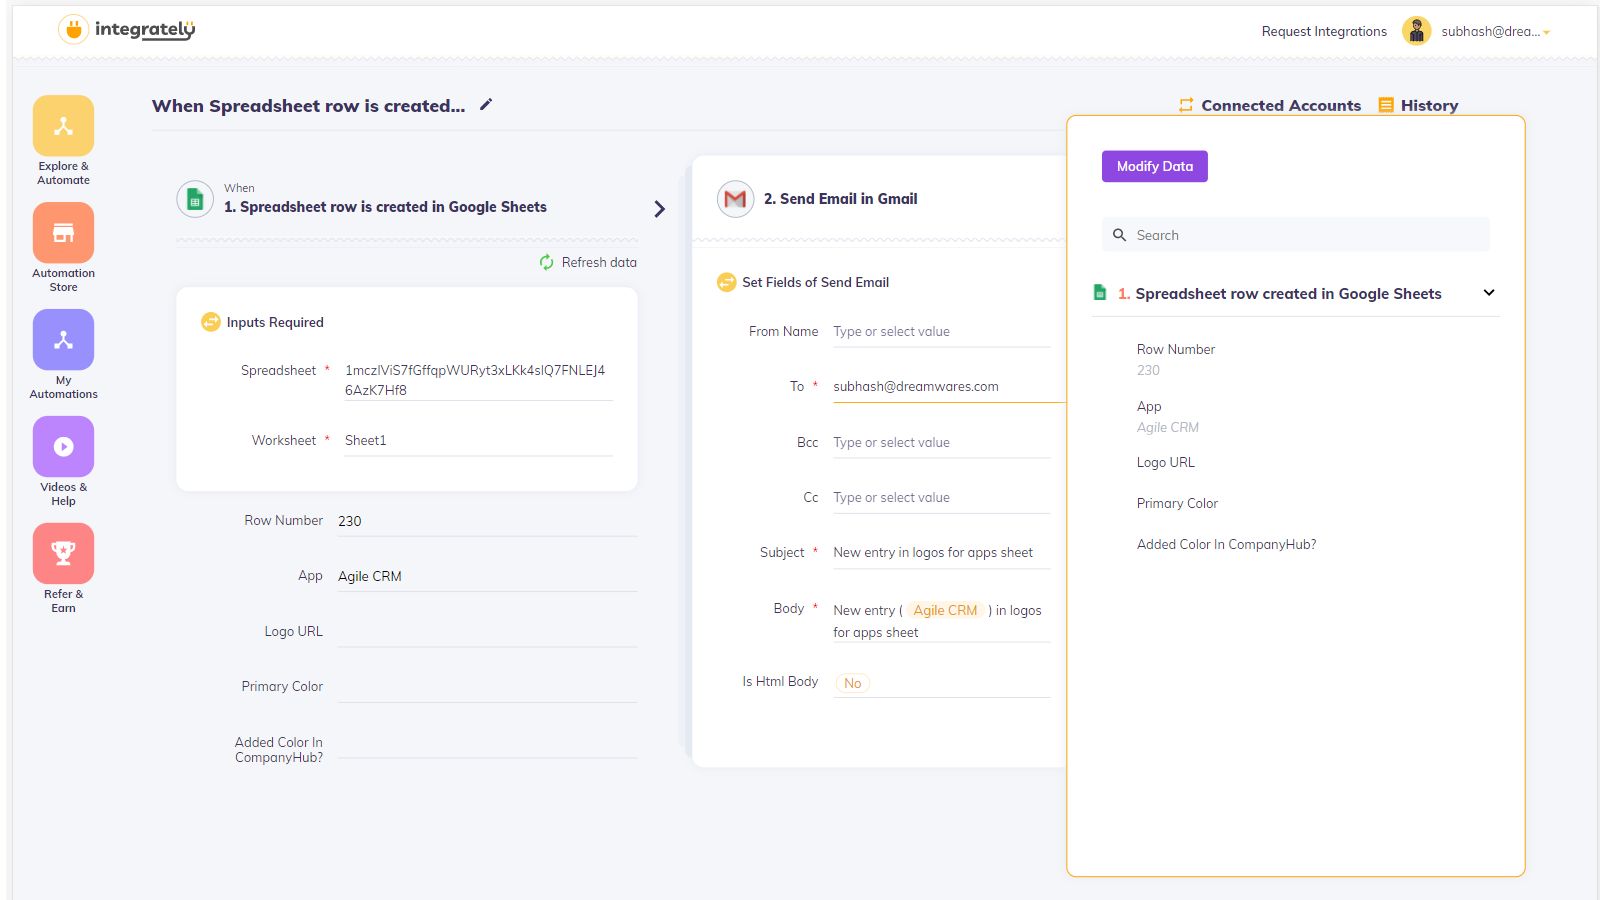Open Refer & Earn trophy icon

(63, 553)
